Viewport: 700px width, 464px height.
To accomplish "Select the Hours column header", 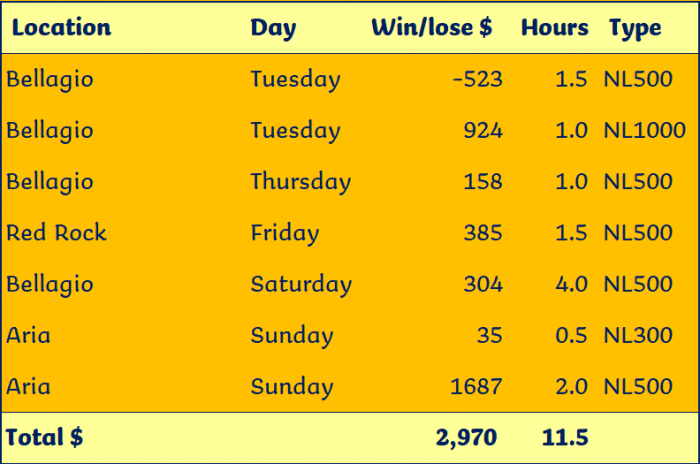I will click(x=554, y=28).
